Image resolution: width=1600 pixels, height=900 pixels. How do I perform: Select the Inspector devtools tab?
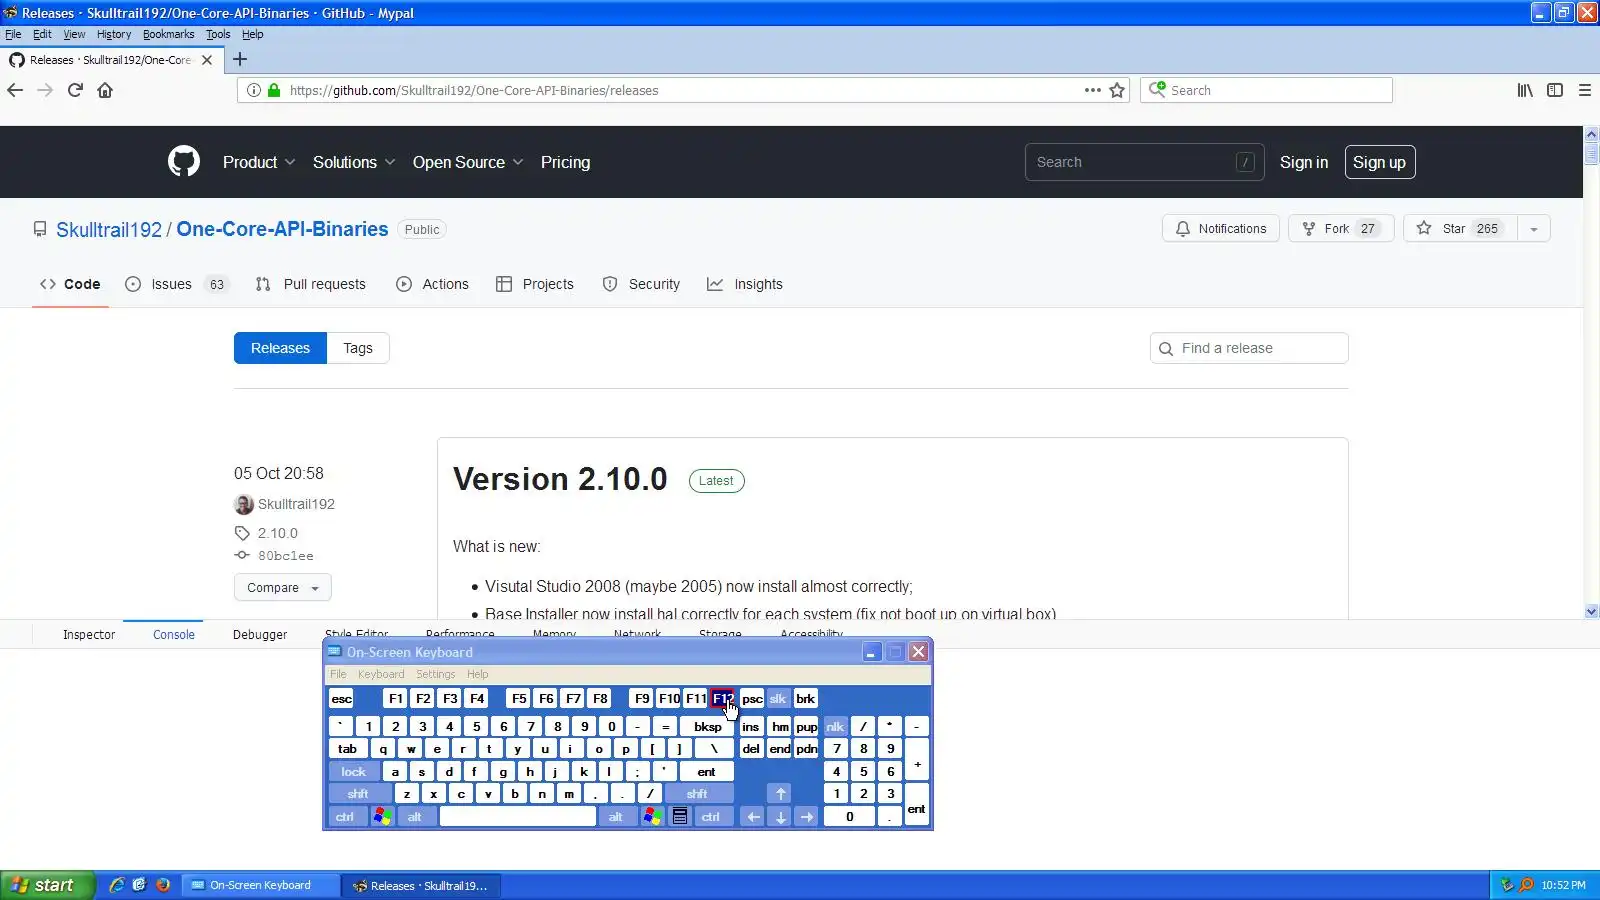click(89, 635)
